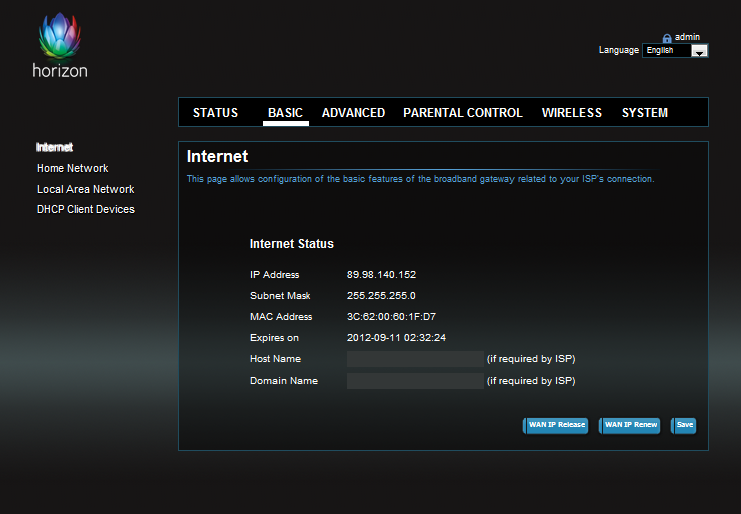Open the STATUS tab
The image size is (741, 514).
click(215, 113)
